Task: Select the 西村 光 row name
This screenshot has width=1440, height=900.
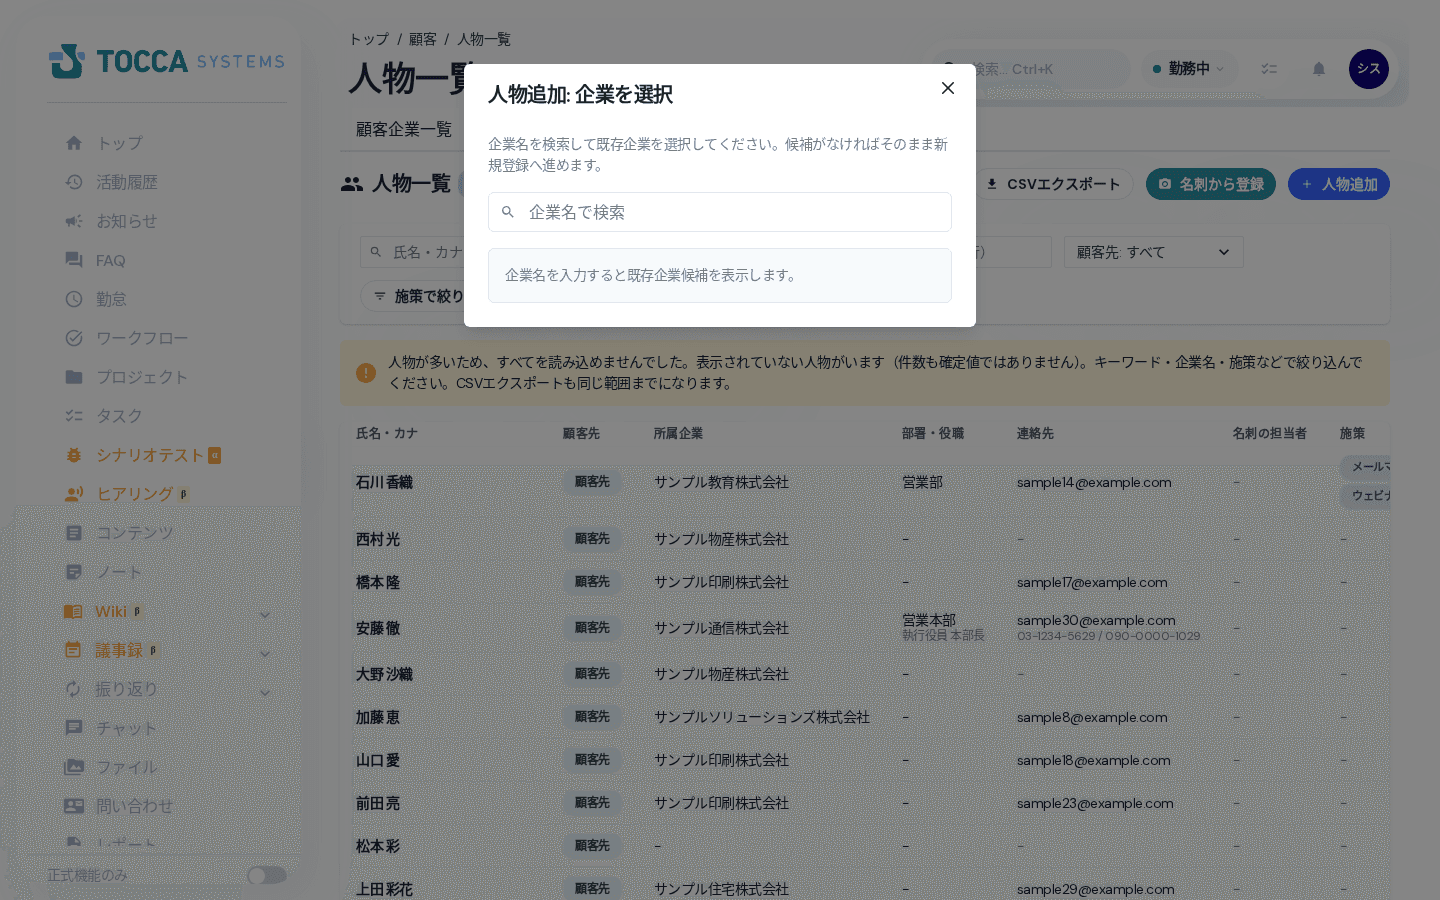Action: point(378,539)
